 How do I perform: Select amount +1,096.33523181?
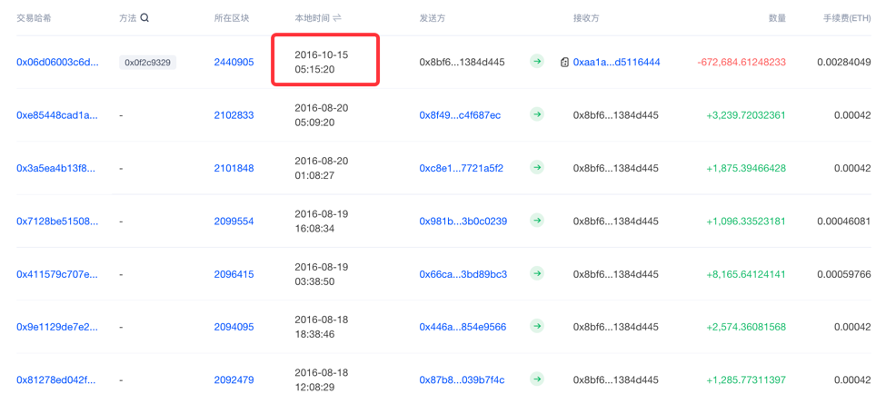(746, 221)
